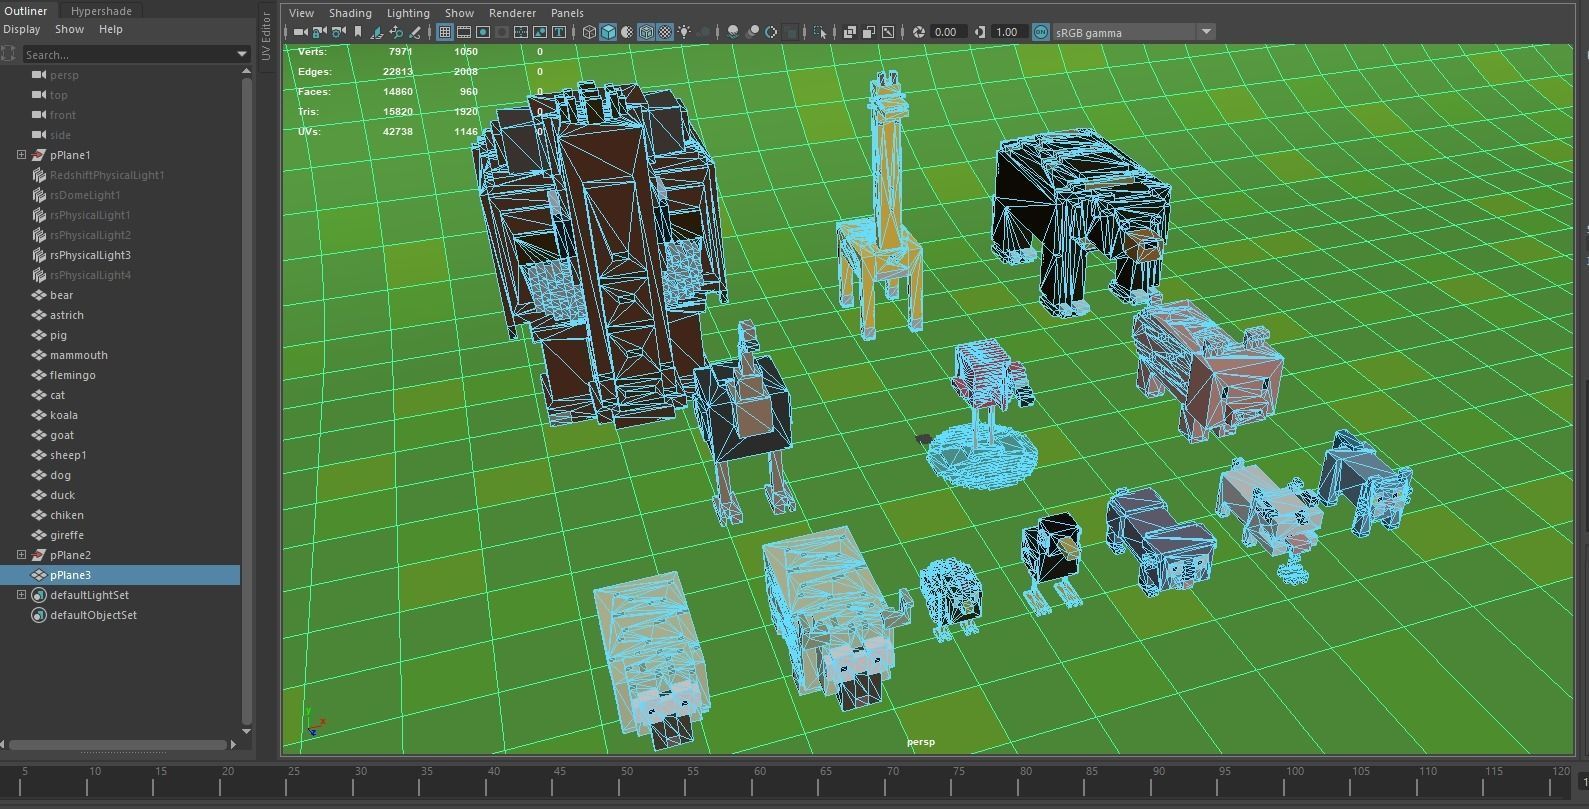Toggle Screen Space Ambient Occlusion
Screen dimensions: 1589x809
point(733,32)
